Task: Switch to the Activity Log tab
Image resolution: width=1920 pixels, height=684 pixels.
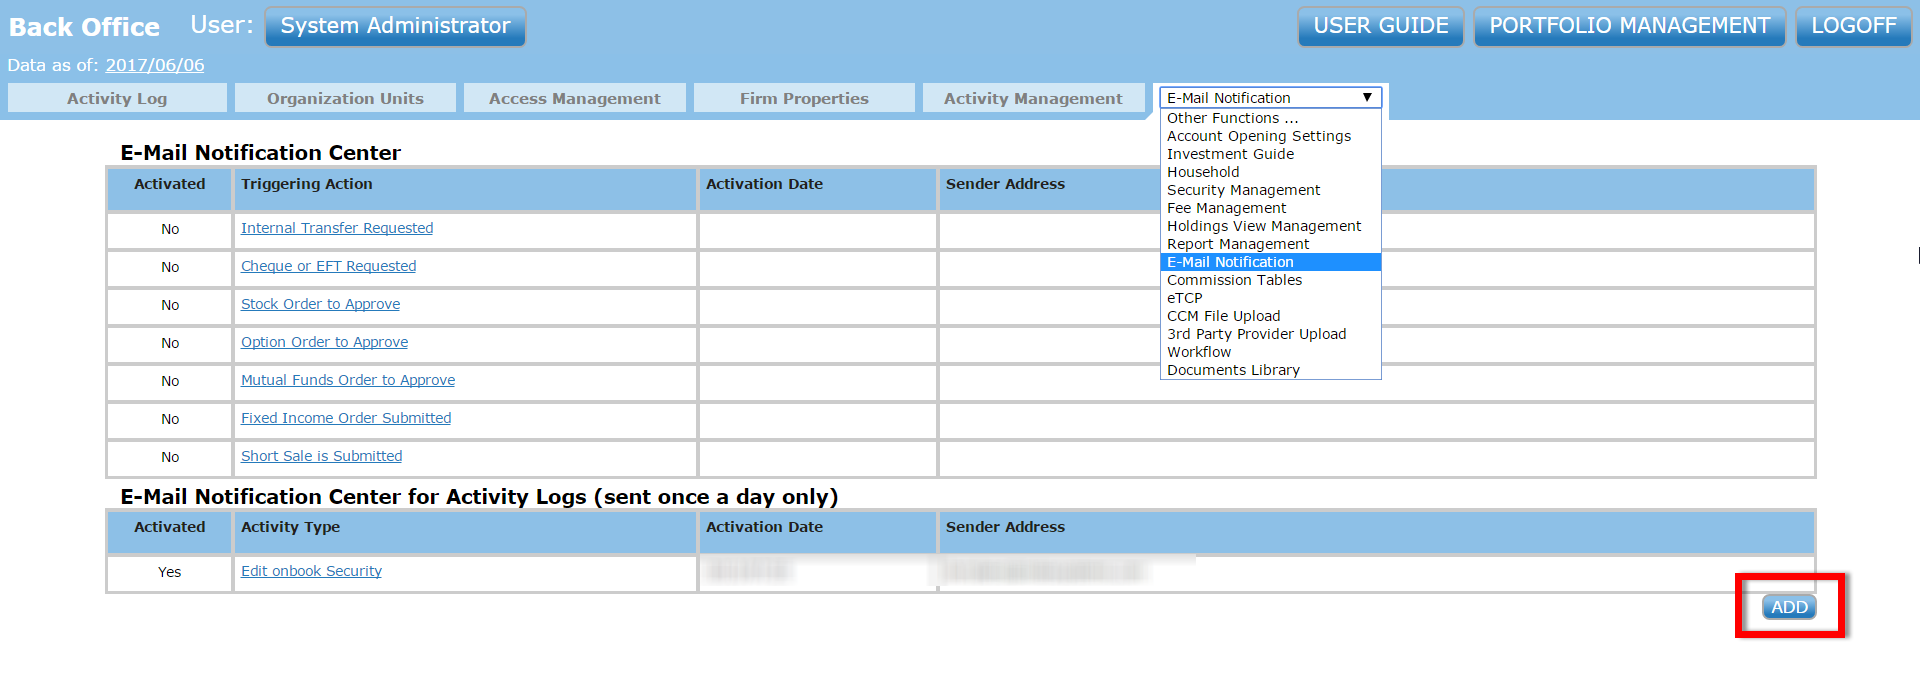Action: coord(117,98)
